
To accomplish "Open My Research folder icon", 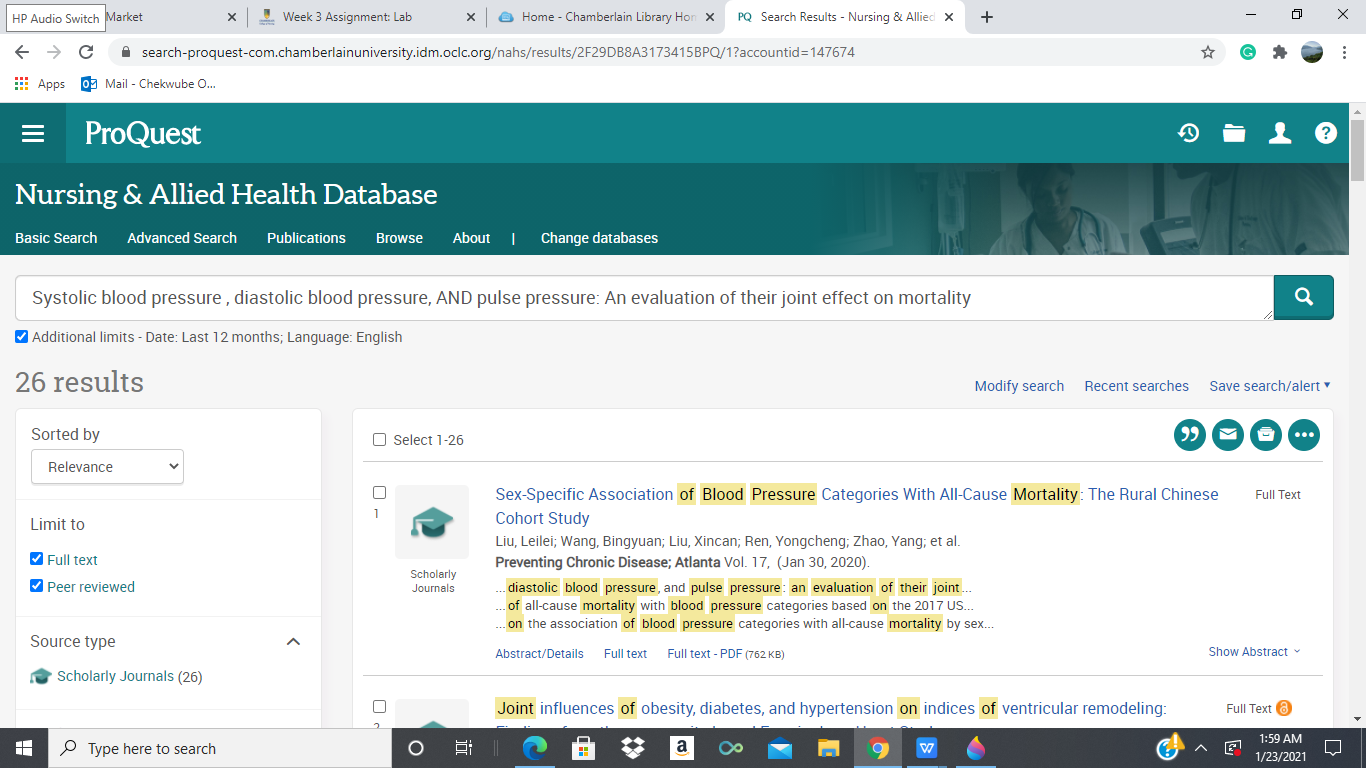I will click(1234, 133).
